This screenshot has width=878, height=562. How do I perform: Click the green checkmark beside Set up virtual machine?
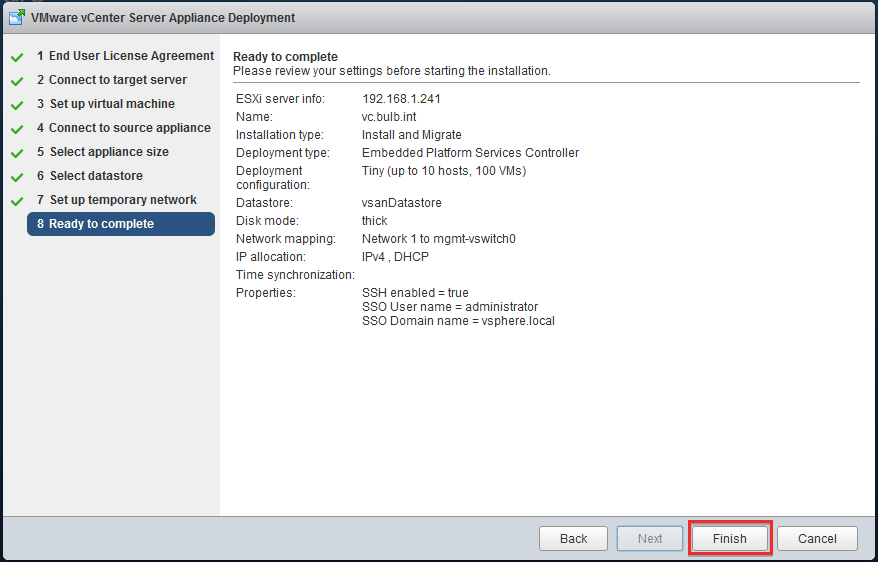coord(17,105)
